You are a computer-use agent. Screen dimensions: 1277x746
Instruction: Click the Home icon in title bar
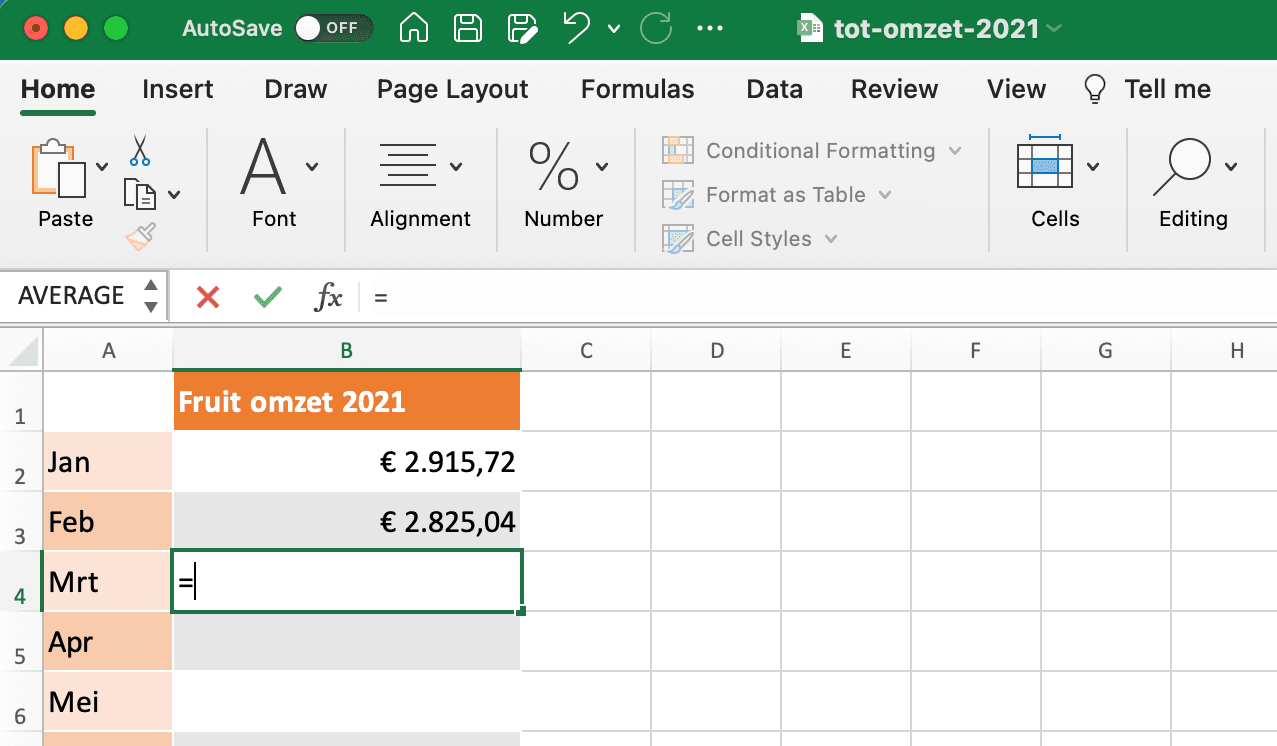tap(414, 28)
